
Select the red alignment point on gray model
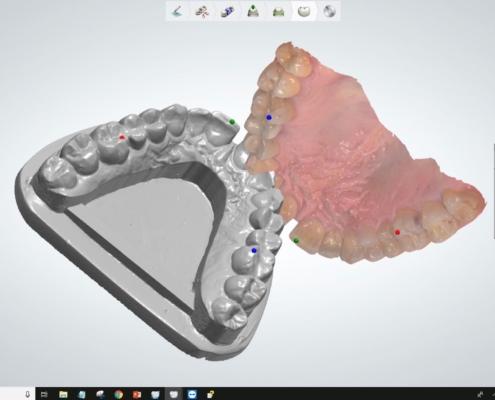tap(122, 137)
